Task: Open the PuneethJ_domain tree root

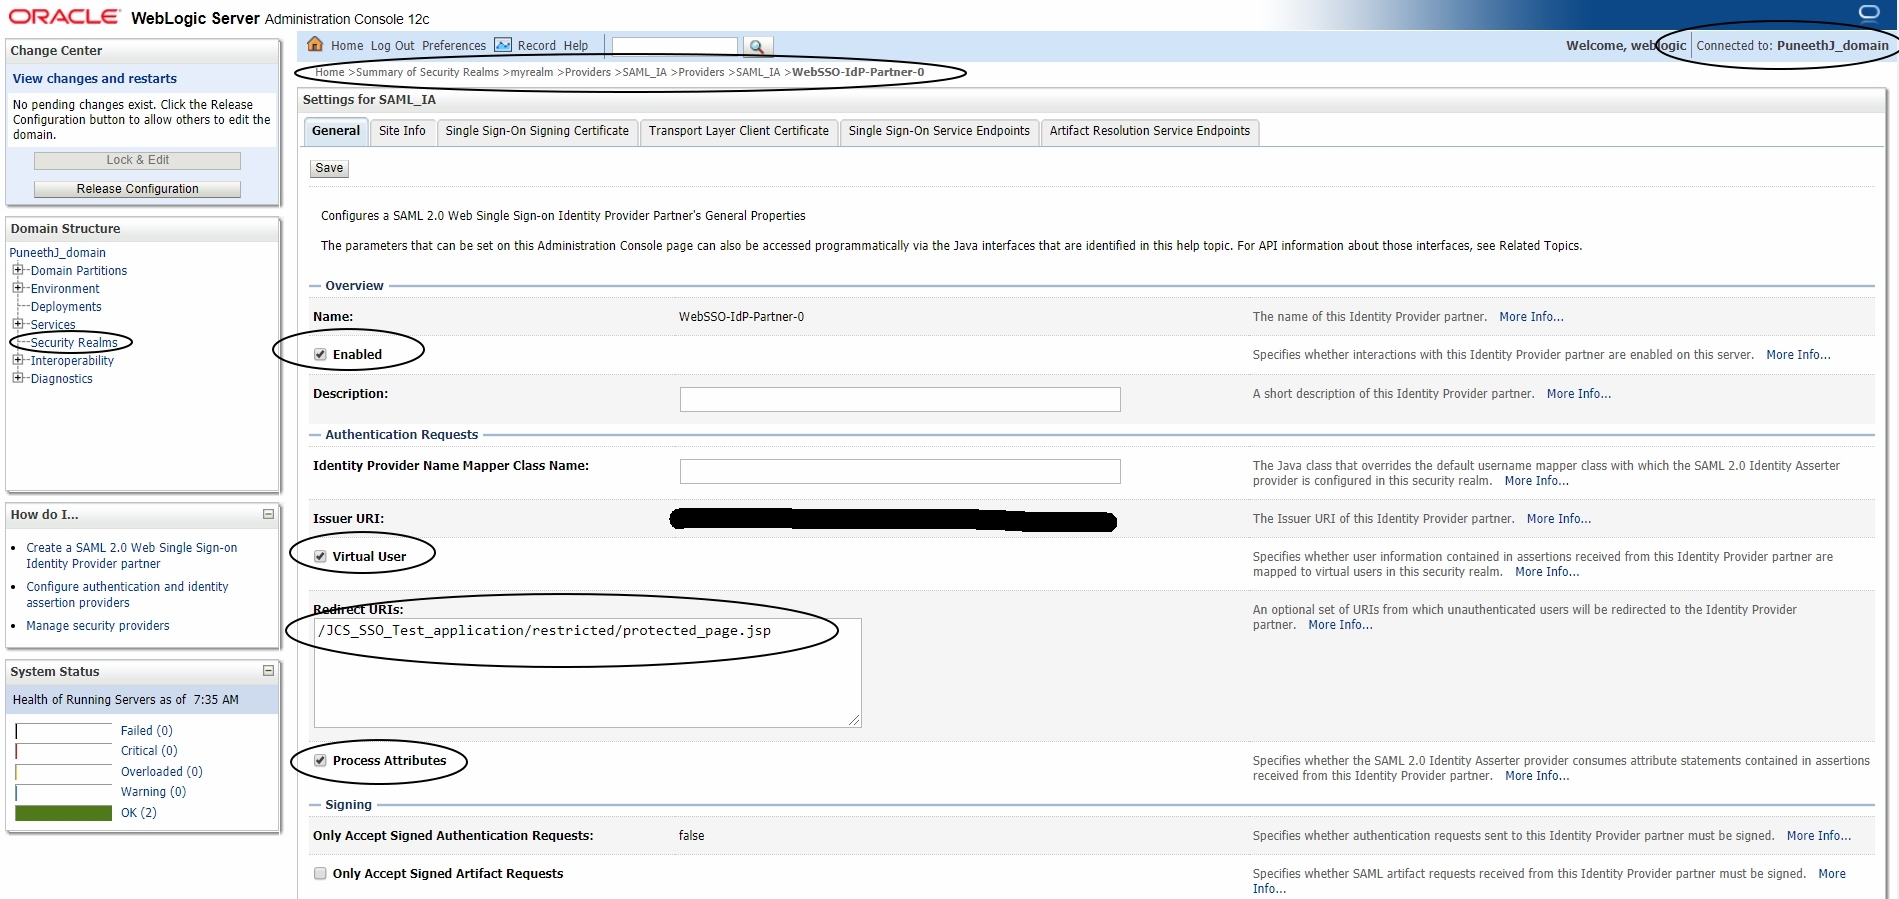Action: [x=58, y=253]
